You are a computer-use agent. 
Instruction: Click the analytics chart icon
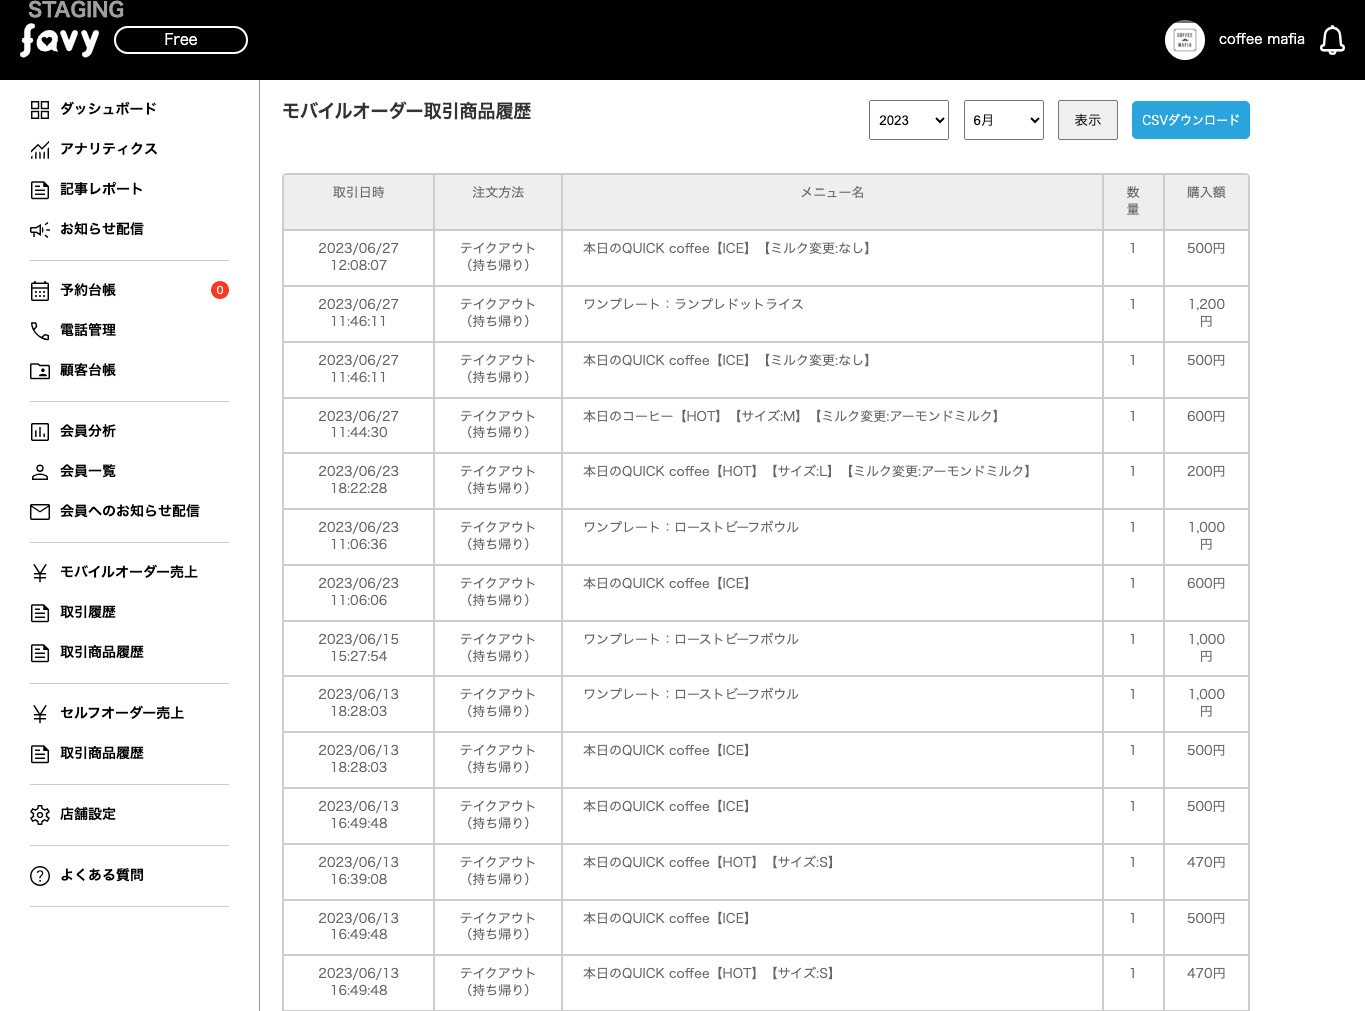(40, 150)
